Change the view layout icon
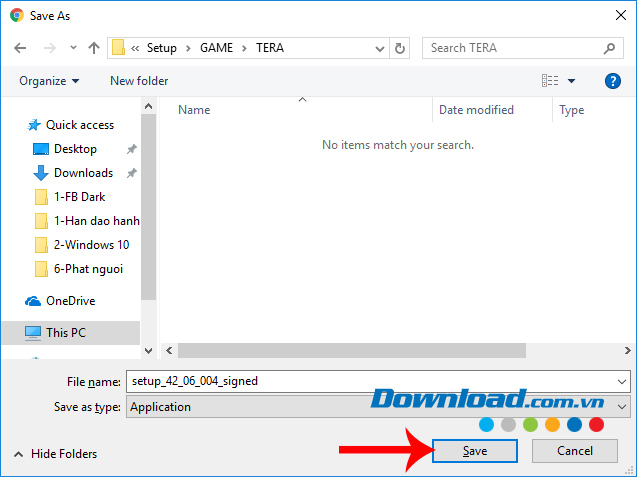The height and width of the screenshot is (477, 637). click(x=550, y=80)
